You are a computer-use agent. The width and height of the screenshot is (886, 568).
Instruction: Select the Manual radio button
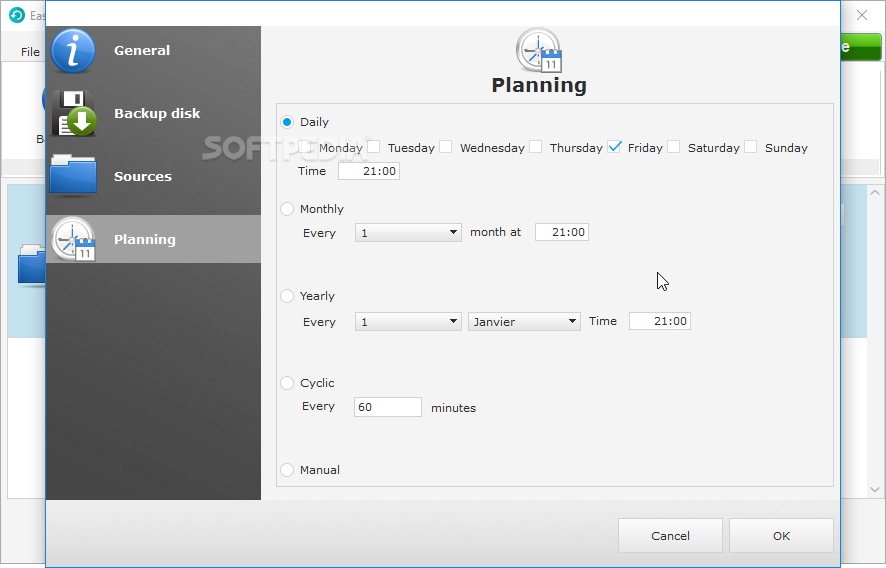287,470
